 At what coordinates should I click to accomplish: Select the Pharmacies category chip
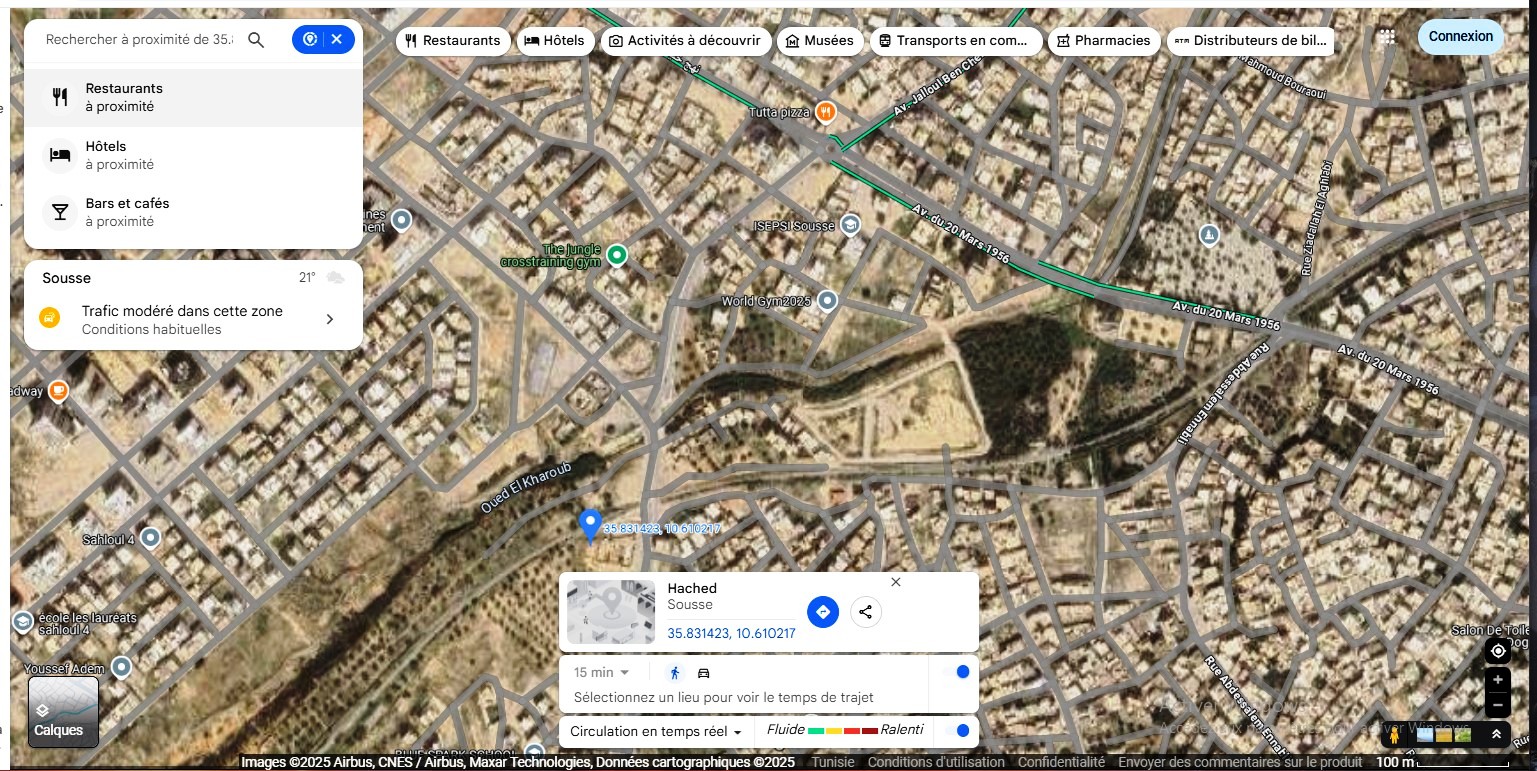[1103, 41]
